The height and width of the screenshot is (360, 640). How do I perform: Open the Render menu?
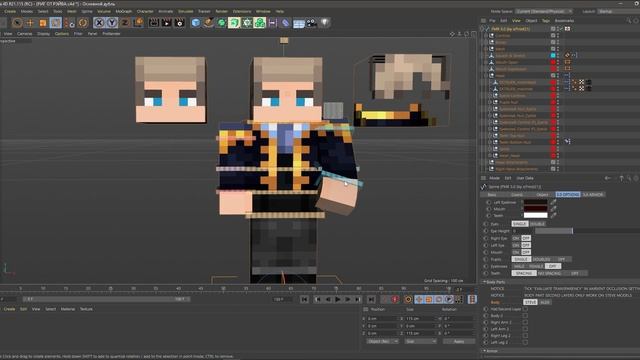point(221,11)
